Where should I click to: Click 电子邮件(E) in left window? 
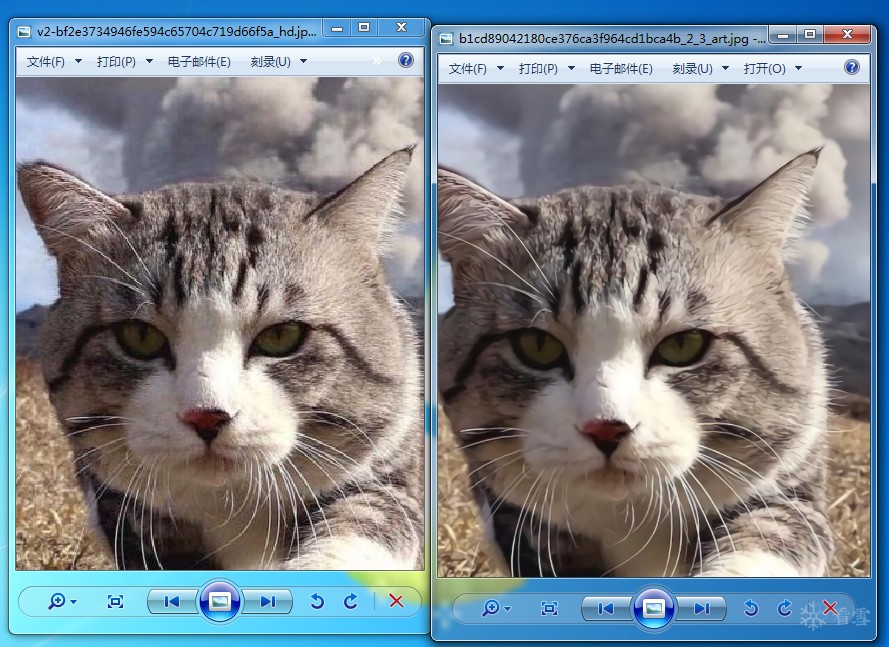[x=199, y=61]
